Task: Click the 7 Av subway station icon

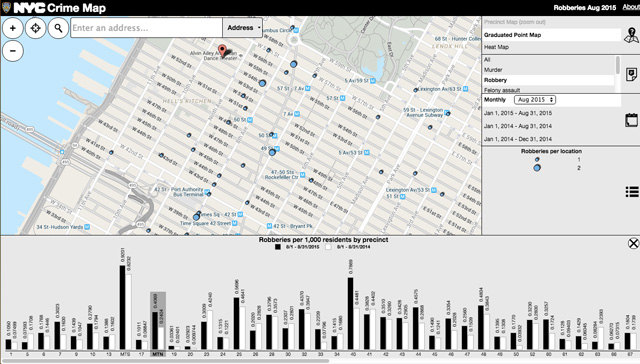Action: [297, 114]
